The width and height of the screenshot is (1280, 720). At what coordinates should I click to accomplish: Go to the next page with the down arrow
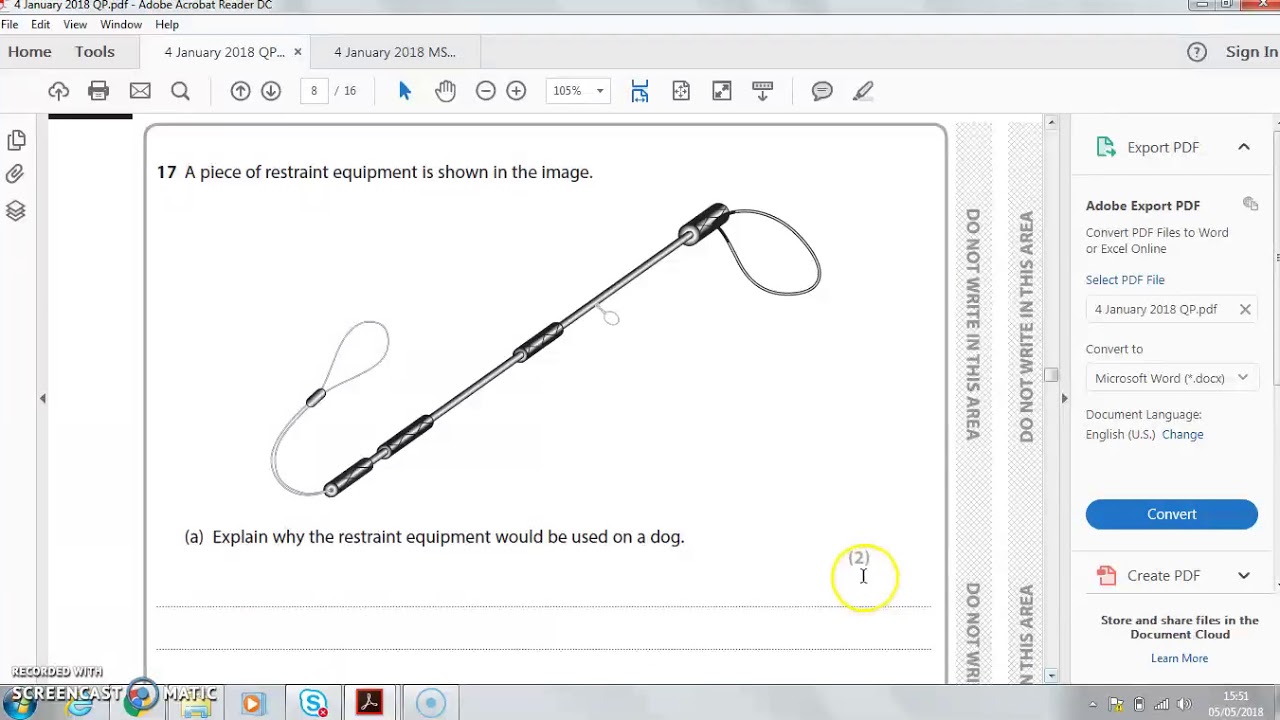[x=271, y=91]
